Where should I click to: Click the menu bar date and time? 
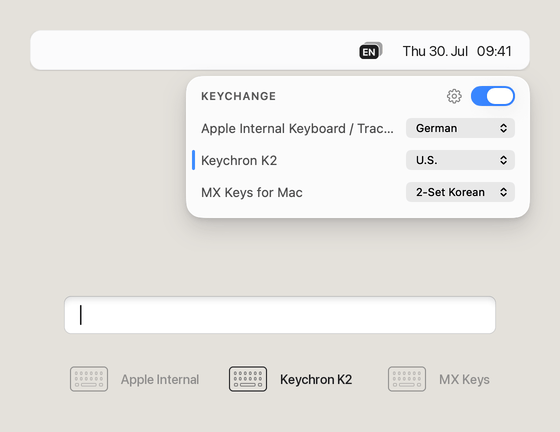pyautogui.click(x=457, y=51)
